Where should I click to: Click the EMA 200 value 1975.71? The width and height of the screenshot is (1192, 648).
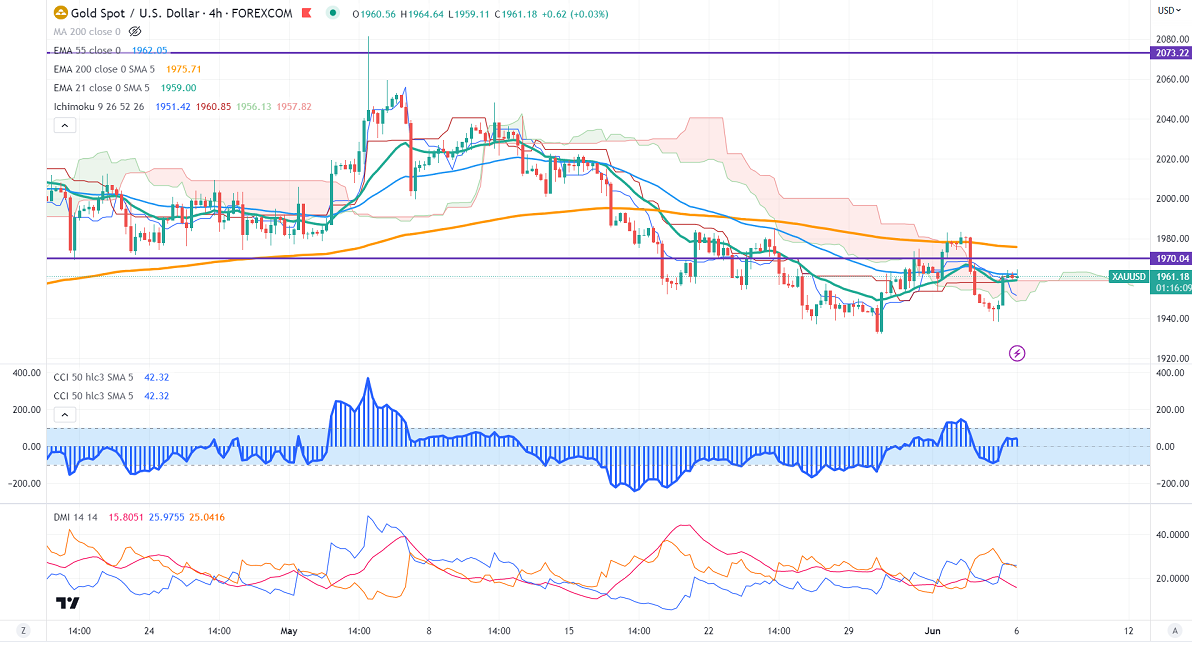[x=183, y=69]
